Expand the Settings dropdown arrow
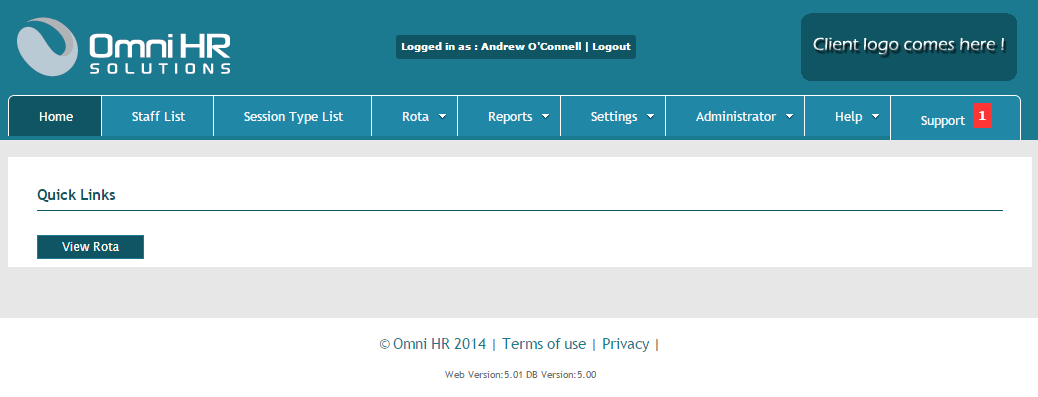This screenshot has width=1038, height=397. click(651, 116)
